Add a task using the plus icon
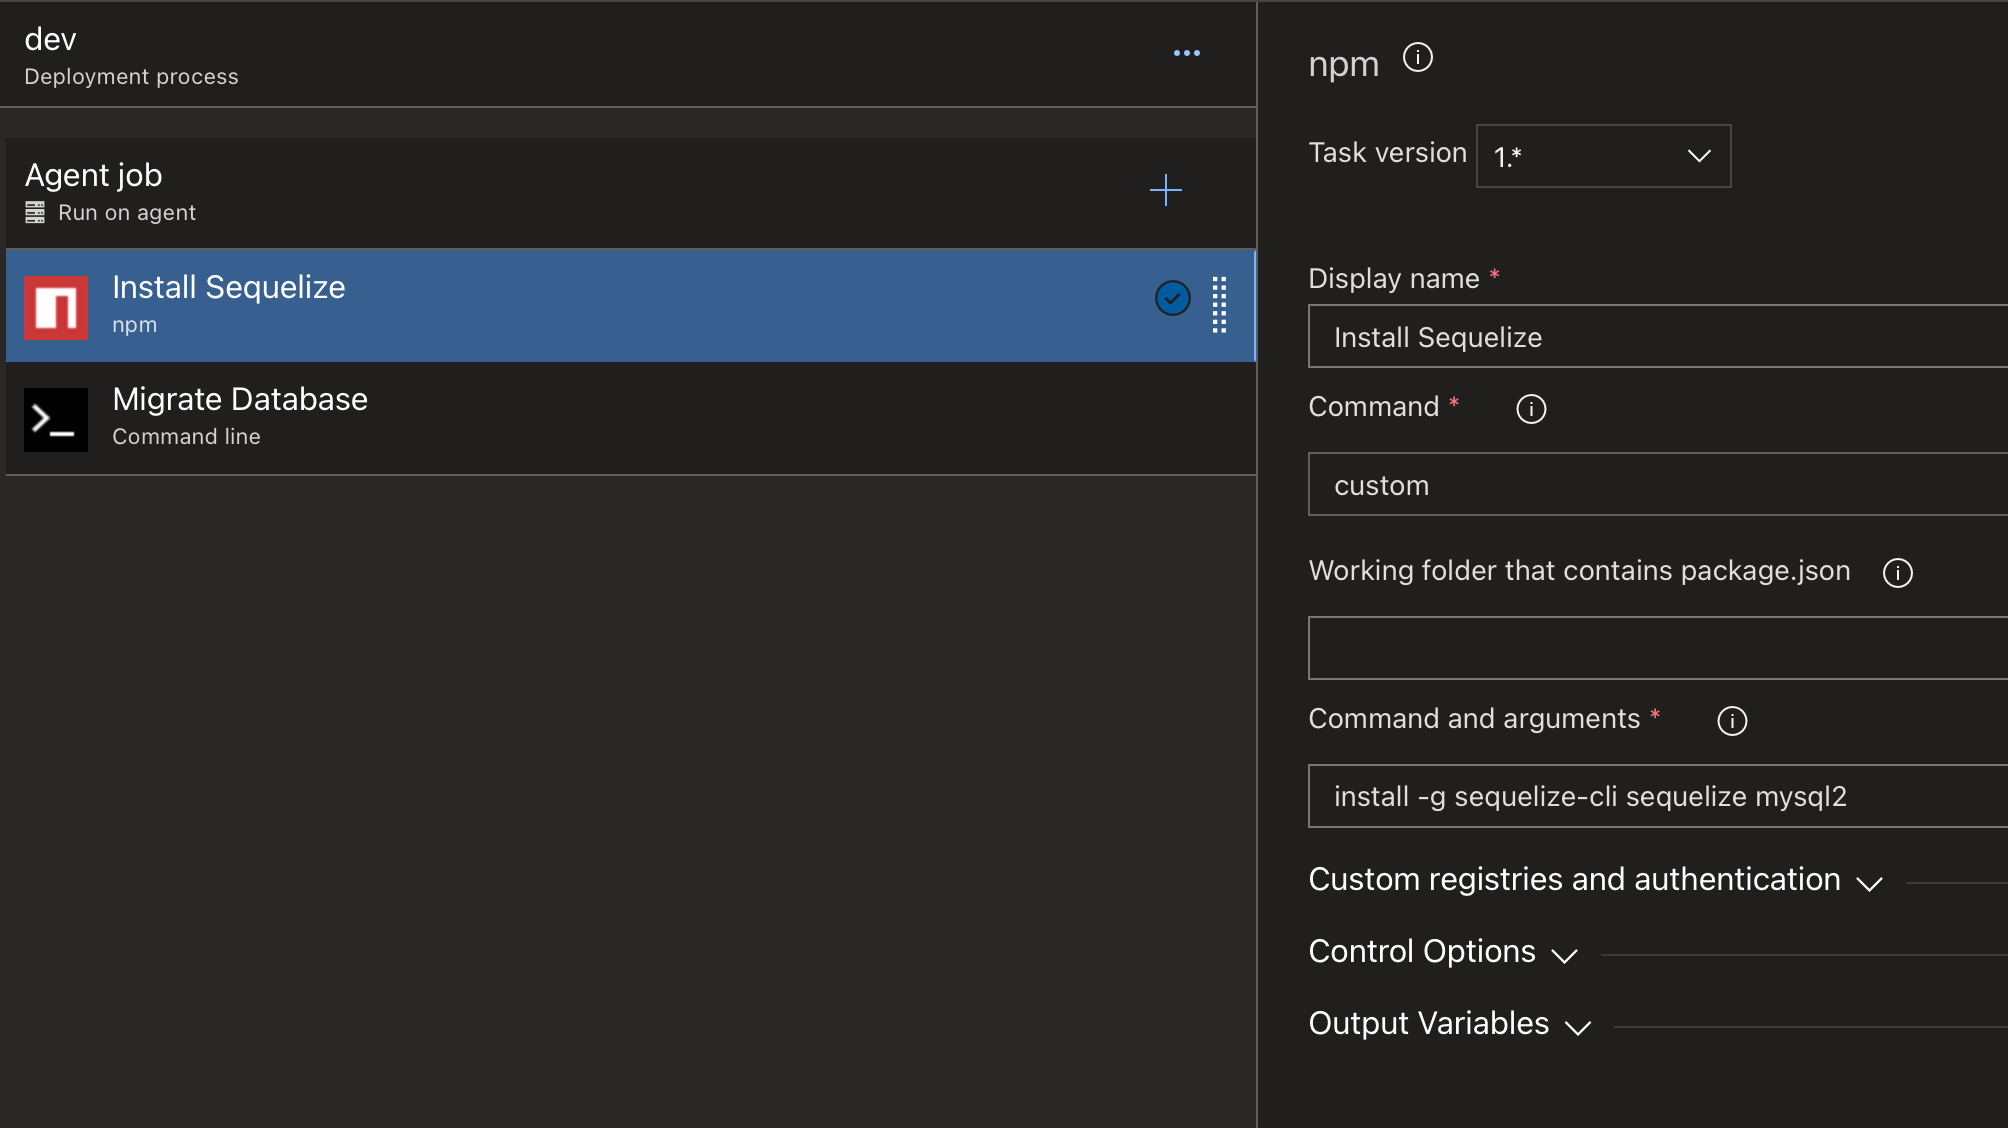The image size is (2008, 1128). [1165, 190]
